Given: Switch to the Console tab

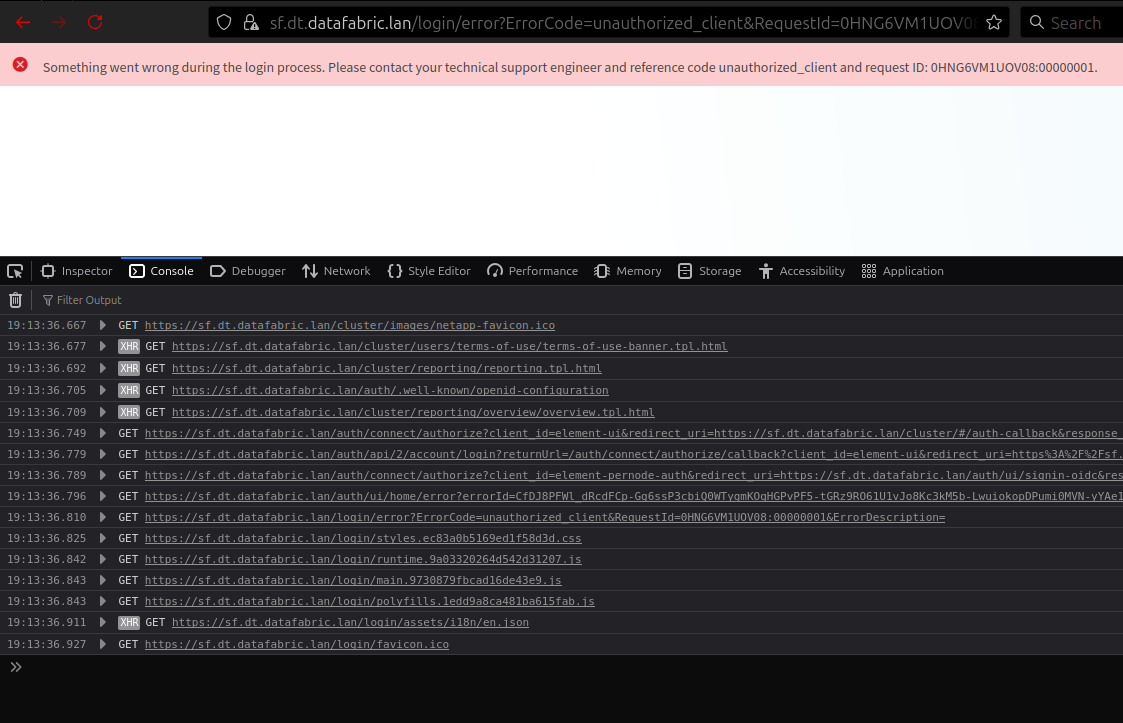Looking at the screenshot, I should pyautogui.click(x=162, y=271).
